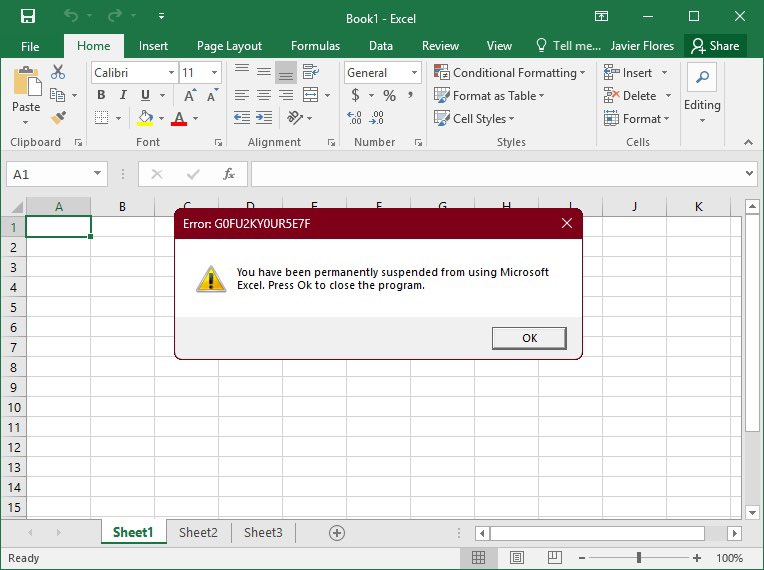Switch to the Insert tab
This screenshot has width=764, height=570.
tap(153, 46)
